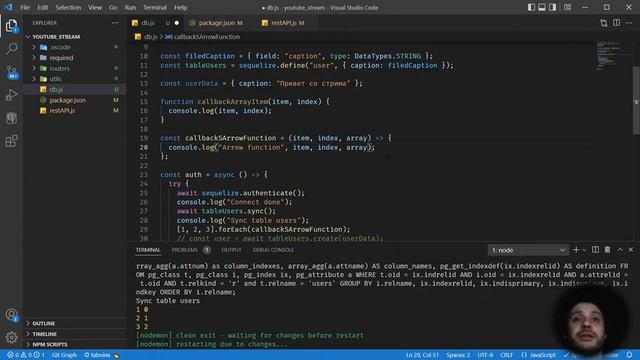This screenshot has height=360, width=640.
Task: Click the editor minimap preview
Action: click(610, 56)
